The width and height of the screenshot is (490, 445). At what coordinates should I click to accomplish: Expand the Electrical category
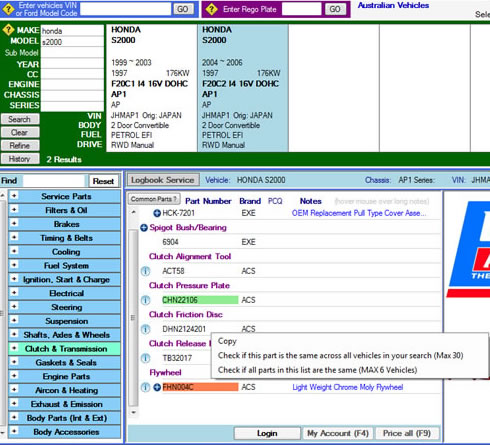click(14, 293)
